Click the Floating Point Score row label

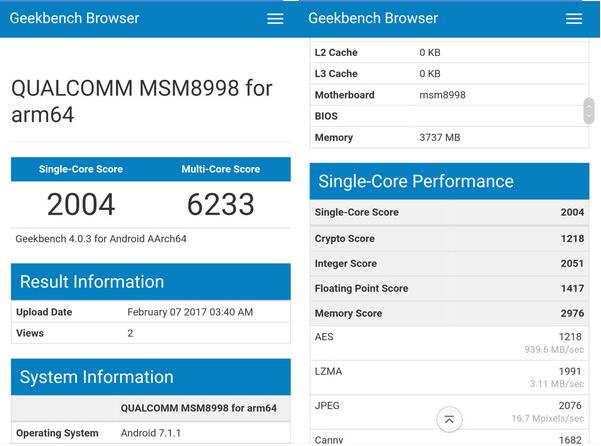pos(361,289)
